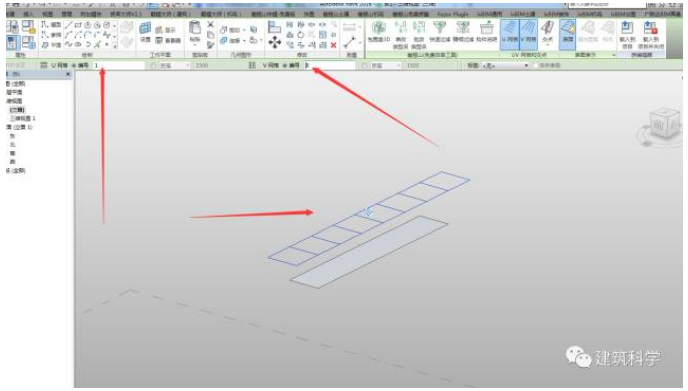688x391 pixels.
Task: Select the Move tool four-arrow icon
Action: point(275,42)
